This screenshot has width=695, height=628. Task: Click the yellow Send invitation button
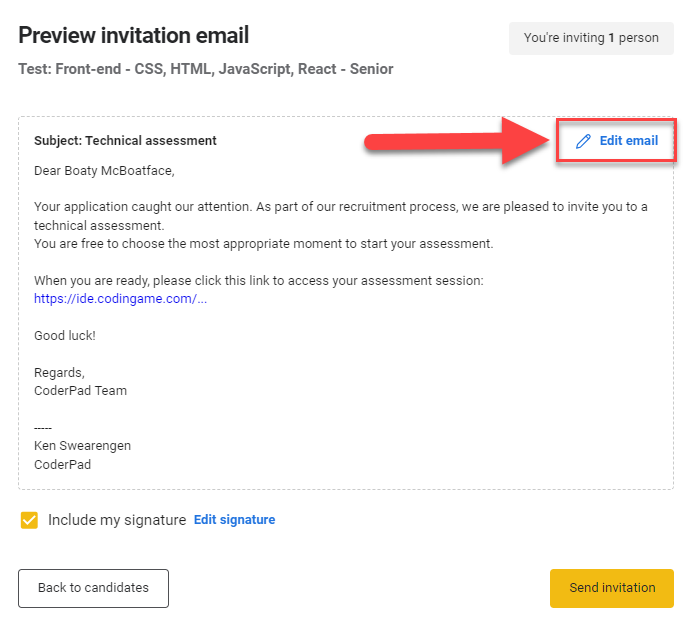point(611,588)
